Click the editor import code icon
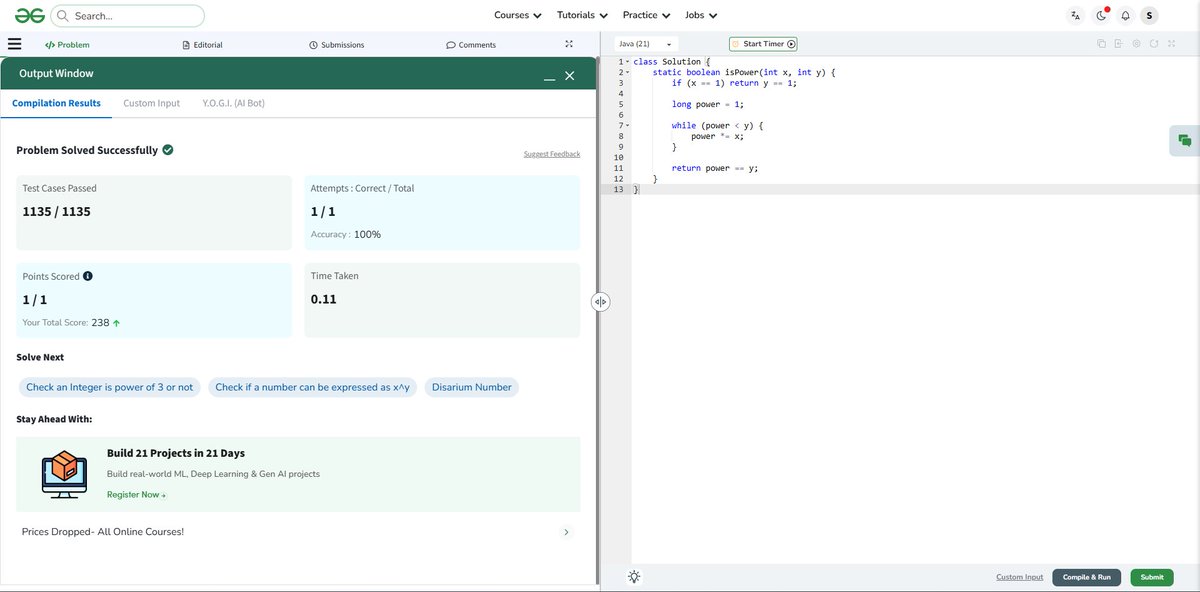 [1119, 44]
